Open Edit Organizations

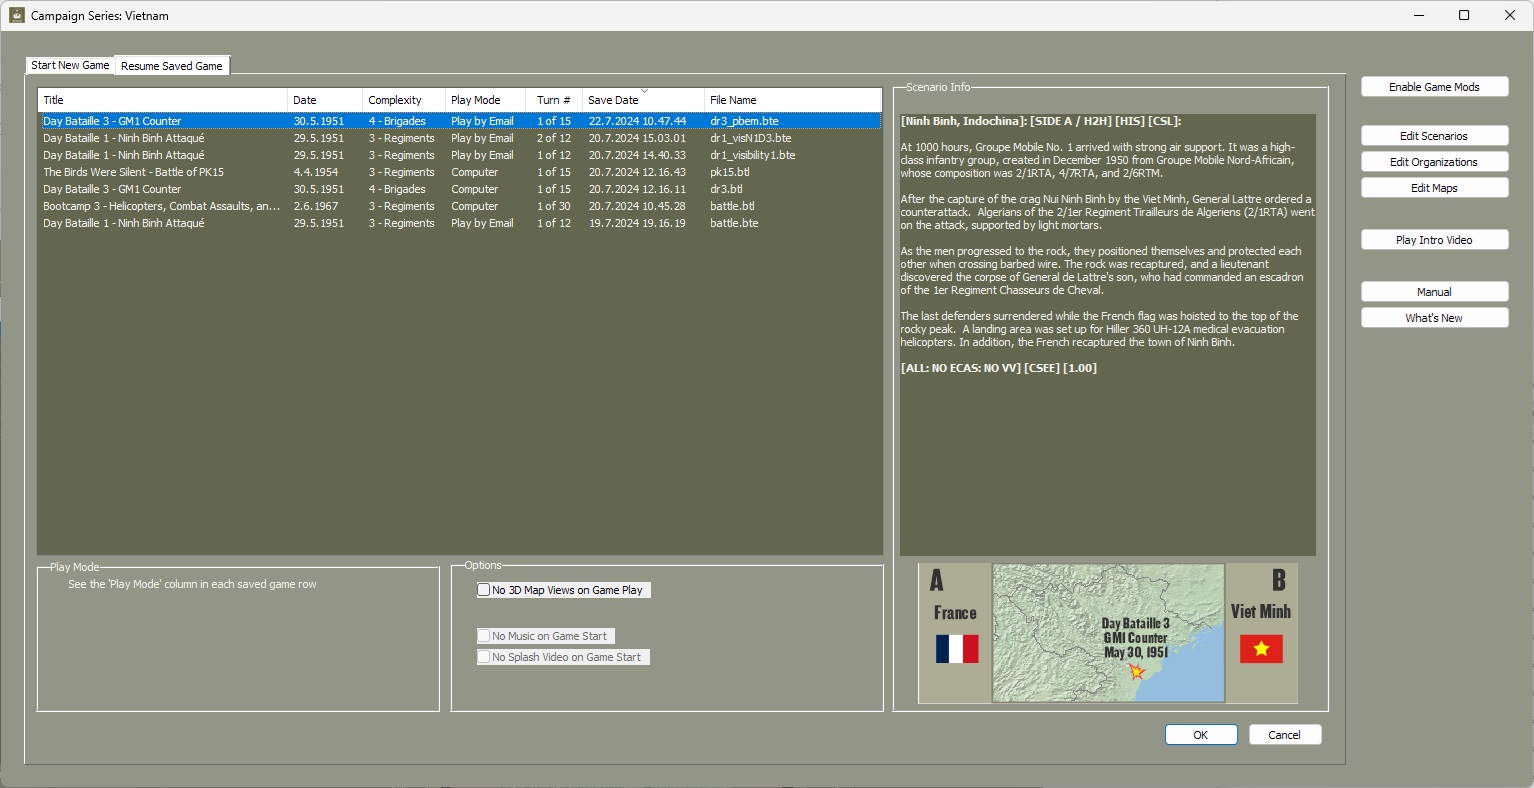tap(1434, 162)
